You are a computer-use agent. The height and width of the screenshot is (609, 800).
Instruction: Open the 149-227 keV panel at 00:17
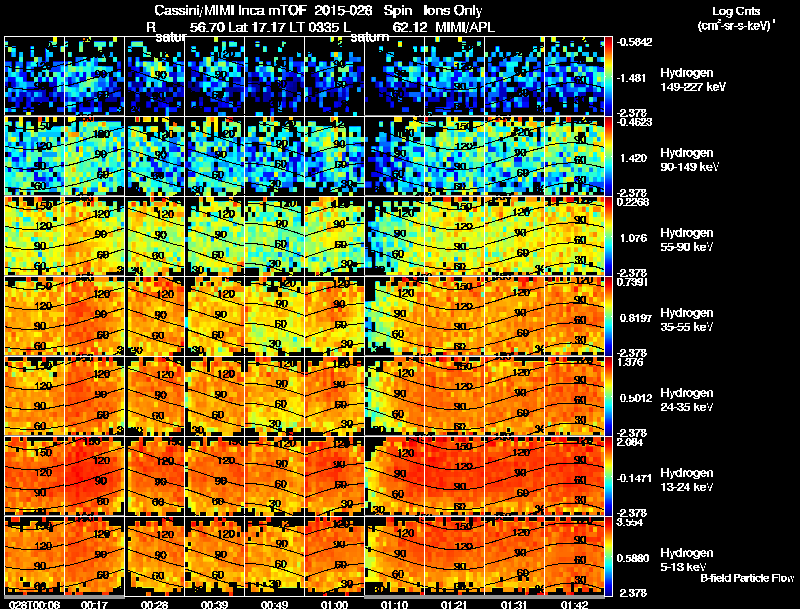94,76
